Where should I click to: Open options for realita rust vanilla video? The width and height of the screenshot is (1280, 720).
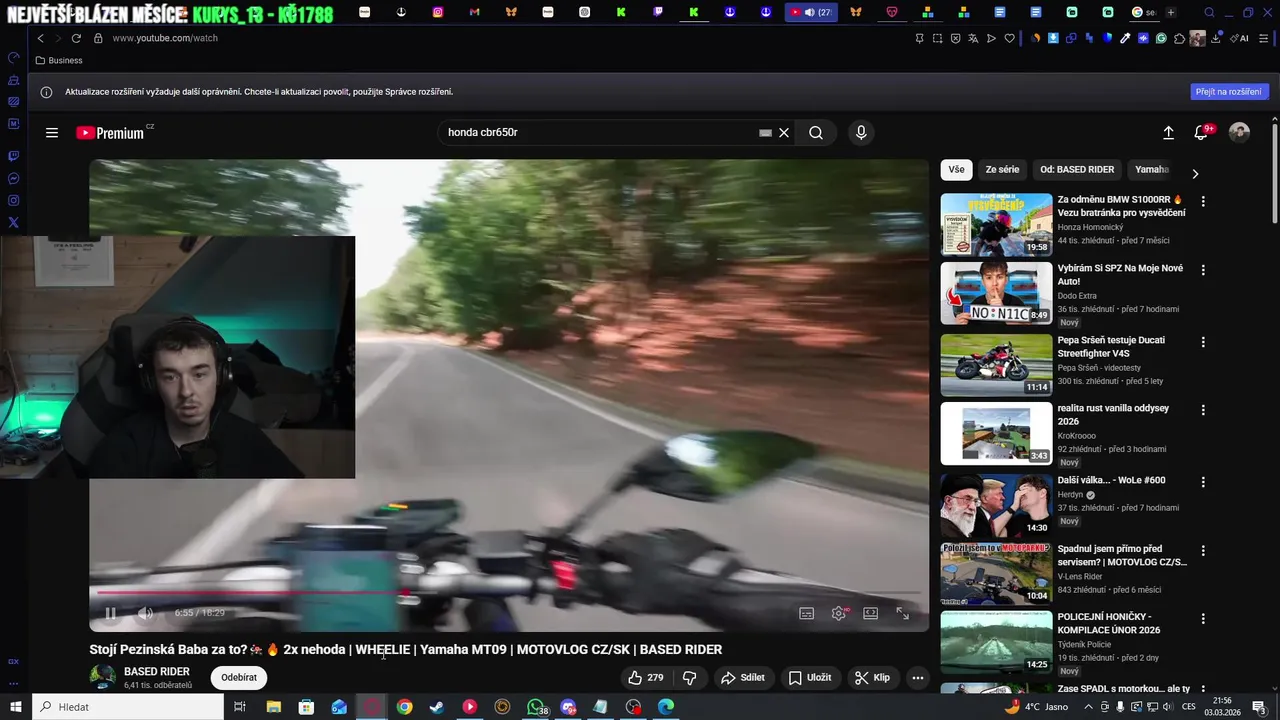point(1203,410)
